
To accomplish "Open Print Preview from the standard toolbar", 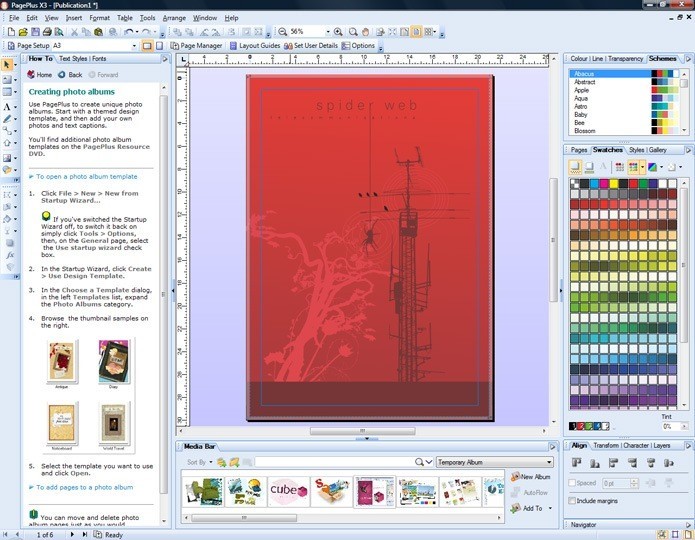I will click(x=59, y=31).
